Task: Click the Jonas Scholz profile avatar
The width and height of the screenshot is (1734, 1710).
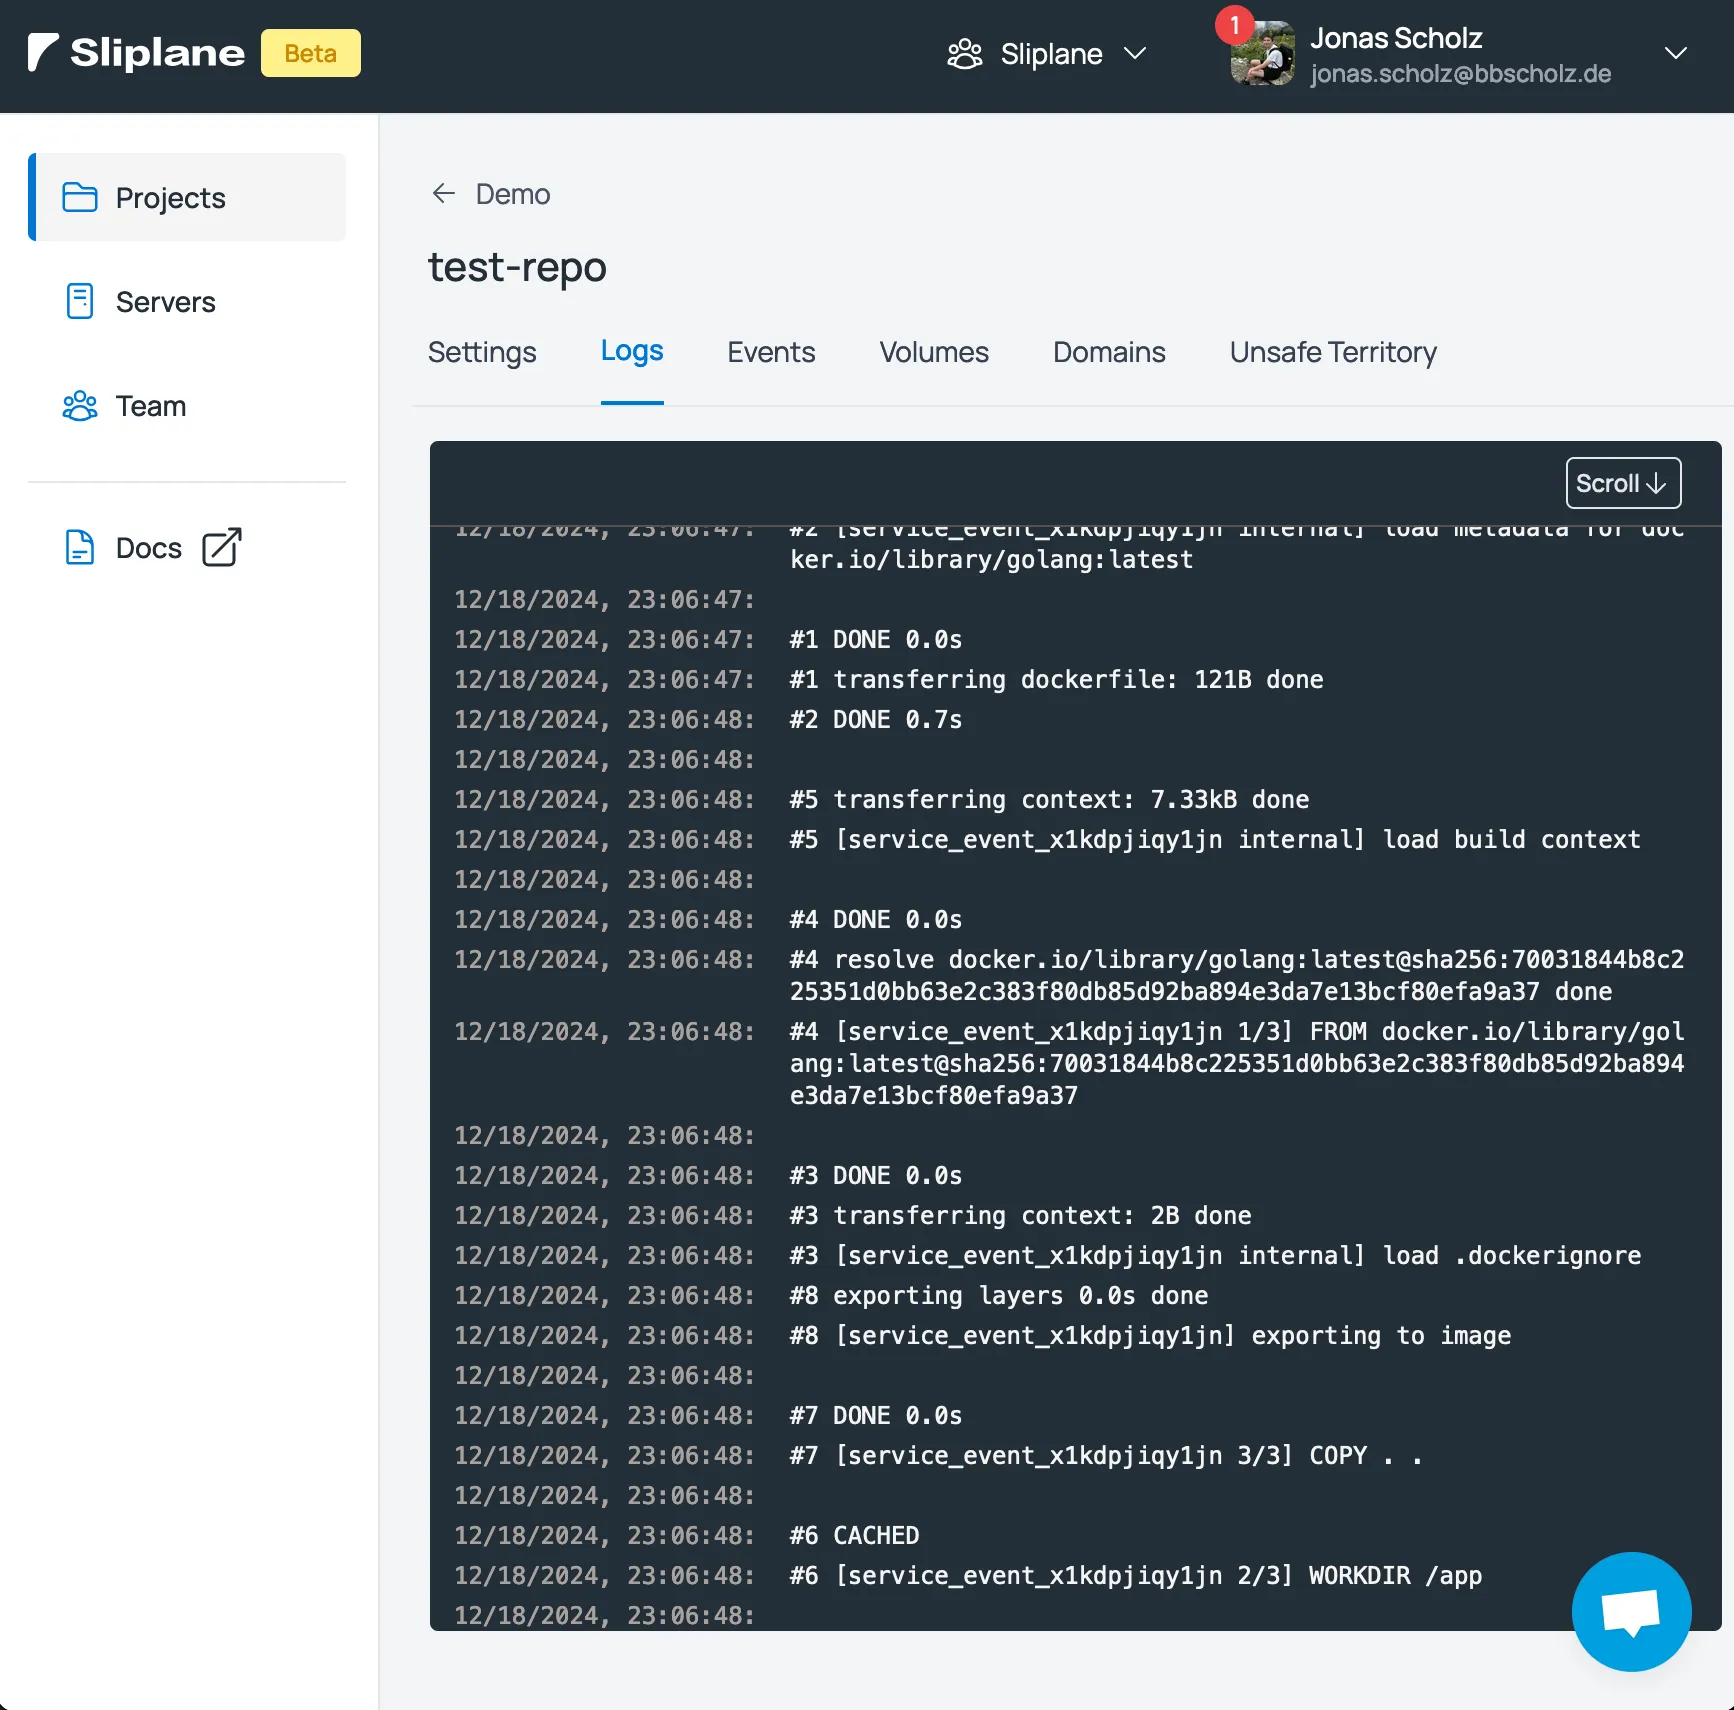Action: click(1263, 54)
